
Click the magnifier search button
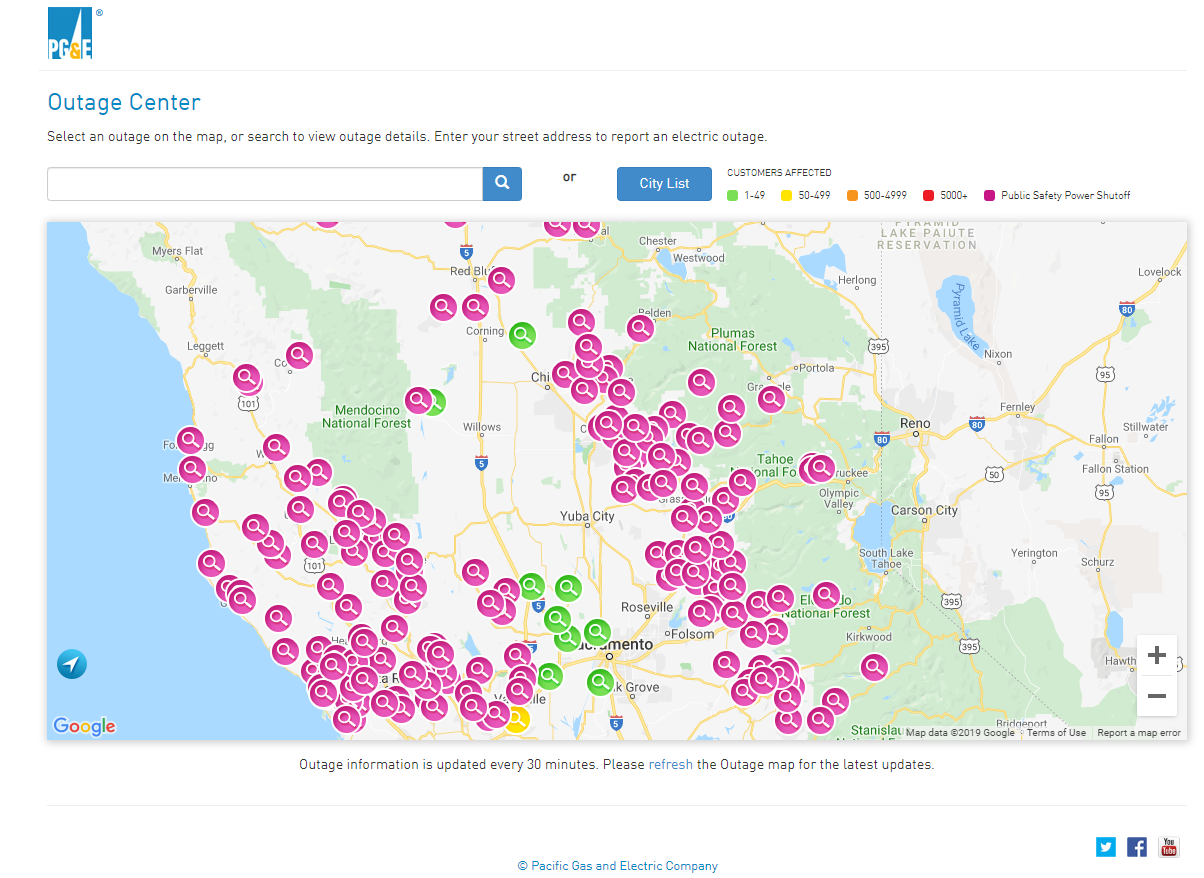pyautogui.click(x=502, y=184)
